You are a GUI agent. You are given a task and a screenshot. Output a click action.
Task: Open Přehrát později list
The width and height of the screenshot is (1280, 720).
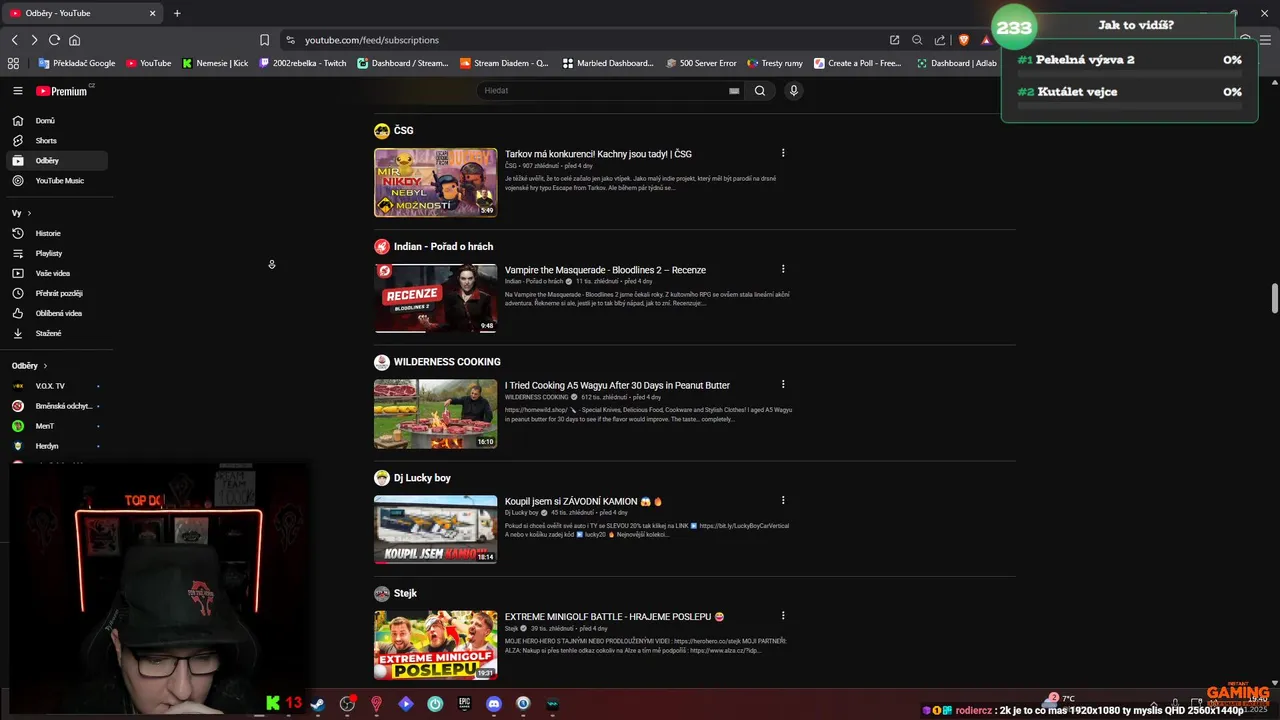56,293
